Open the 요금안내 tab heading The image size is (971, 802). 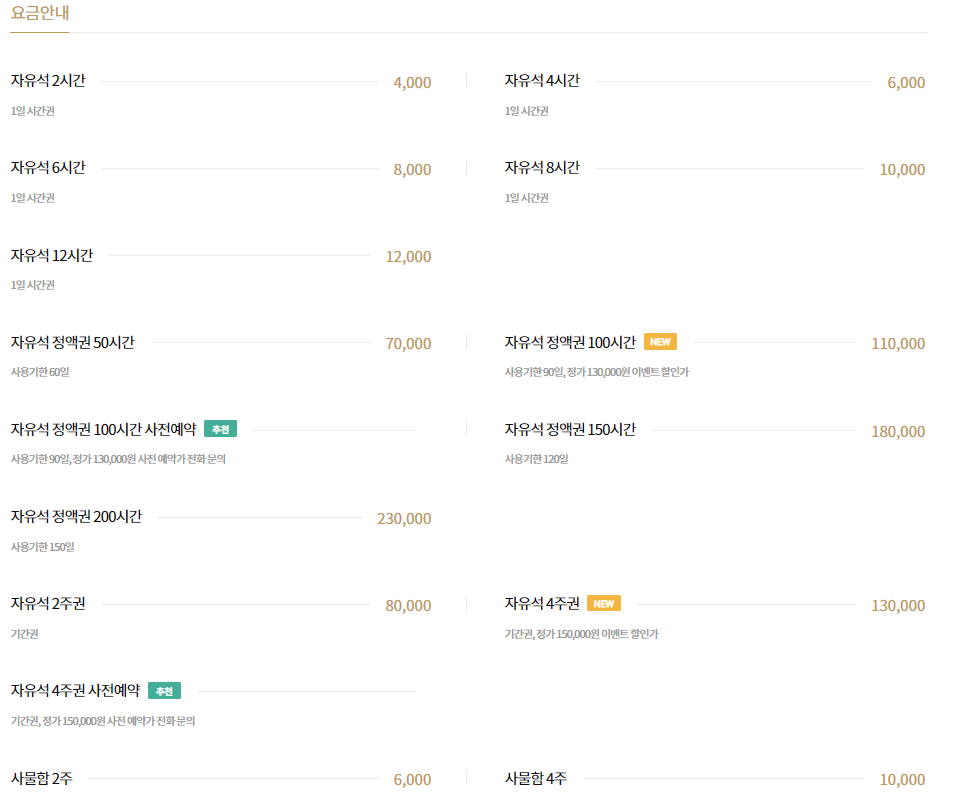40,13
